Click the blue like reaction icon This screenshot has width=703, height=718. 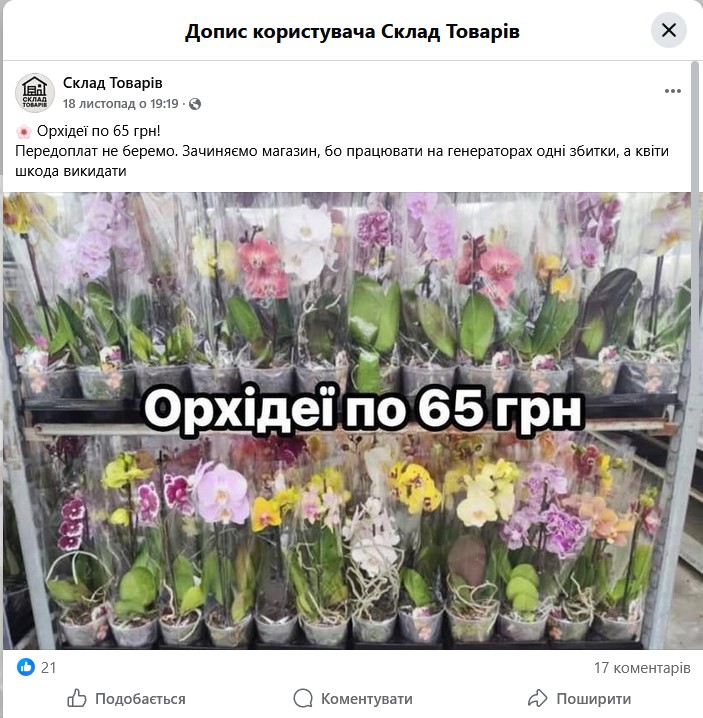(26, 667)
